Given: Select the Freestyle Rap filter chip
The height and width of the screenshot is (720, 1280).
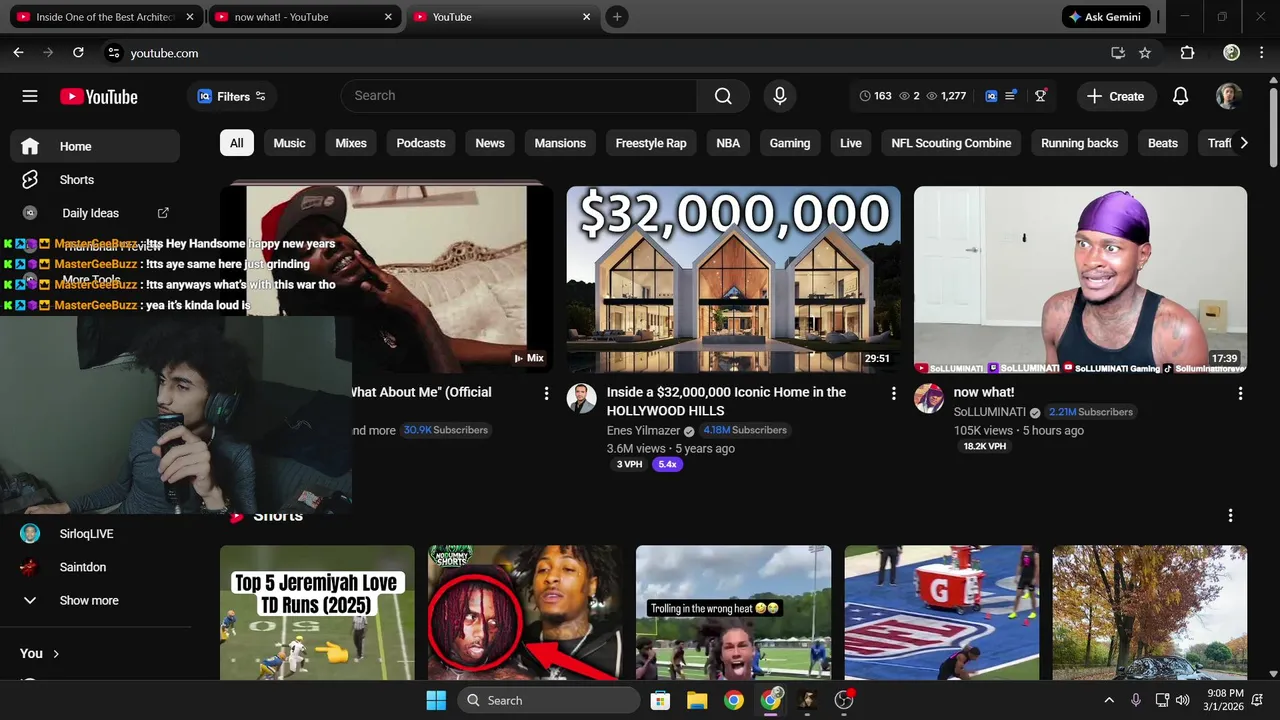Looking at the screenshot, I should pyautogui.click(x=651, y=143).
